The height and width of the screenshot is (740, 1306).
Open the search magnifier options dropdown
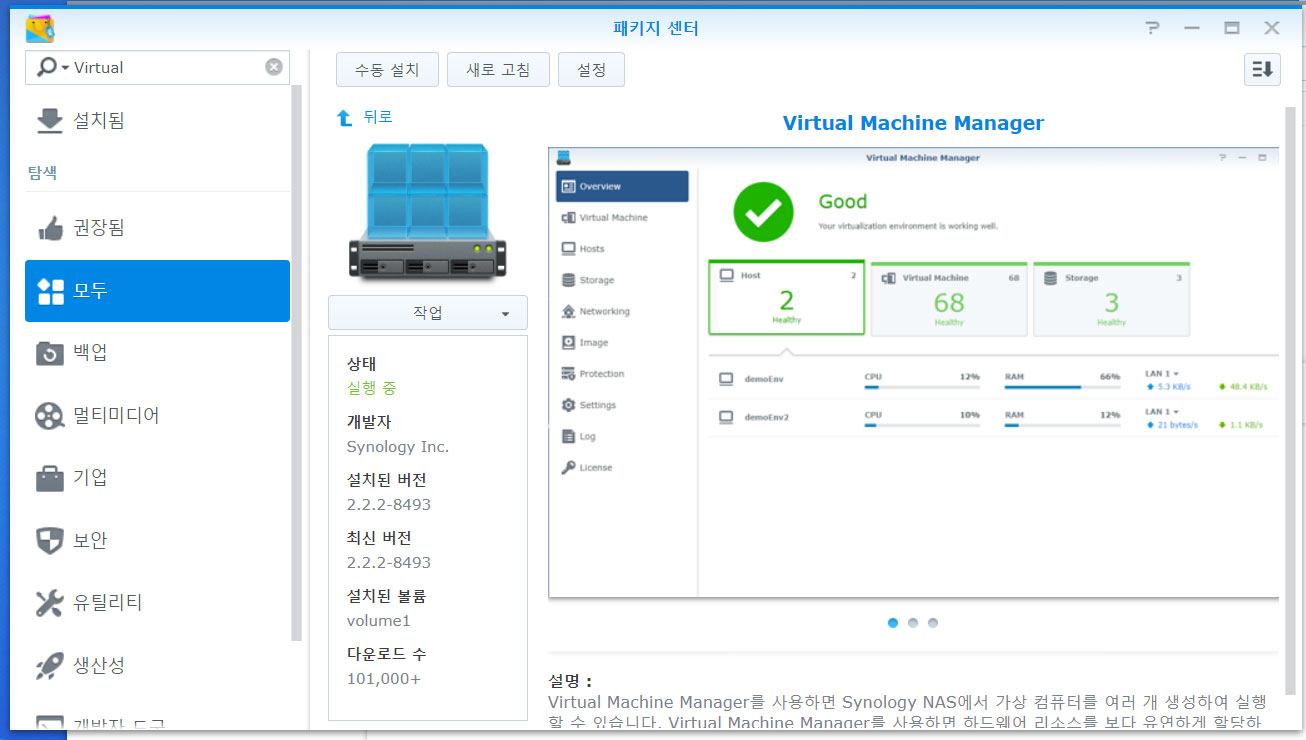(52, 67)
